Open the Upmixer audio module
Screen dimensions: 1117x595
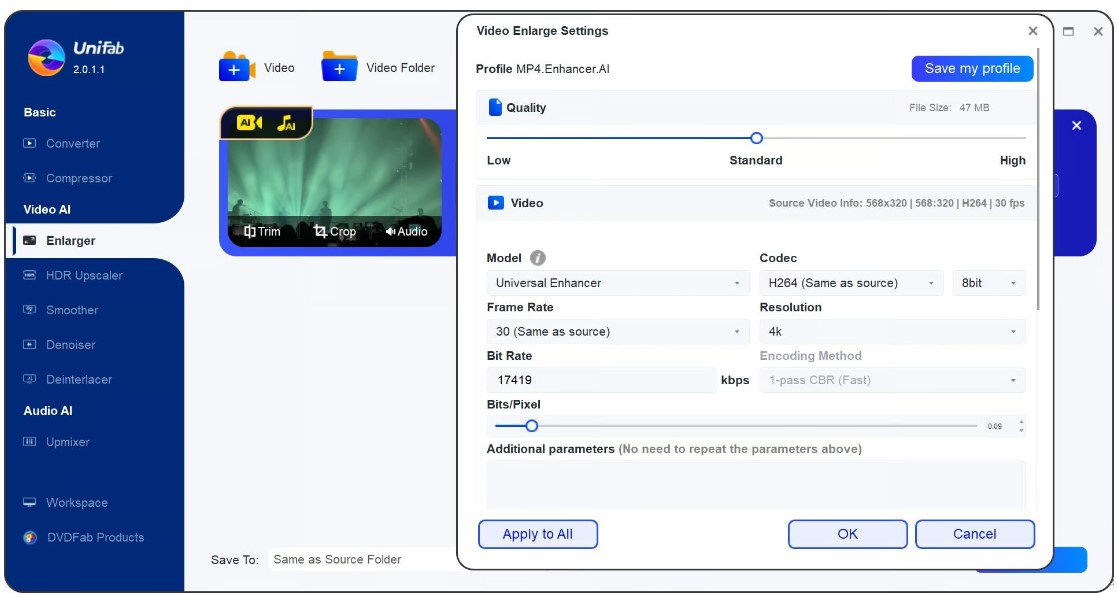[68, 442]
